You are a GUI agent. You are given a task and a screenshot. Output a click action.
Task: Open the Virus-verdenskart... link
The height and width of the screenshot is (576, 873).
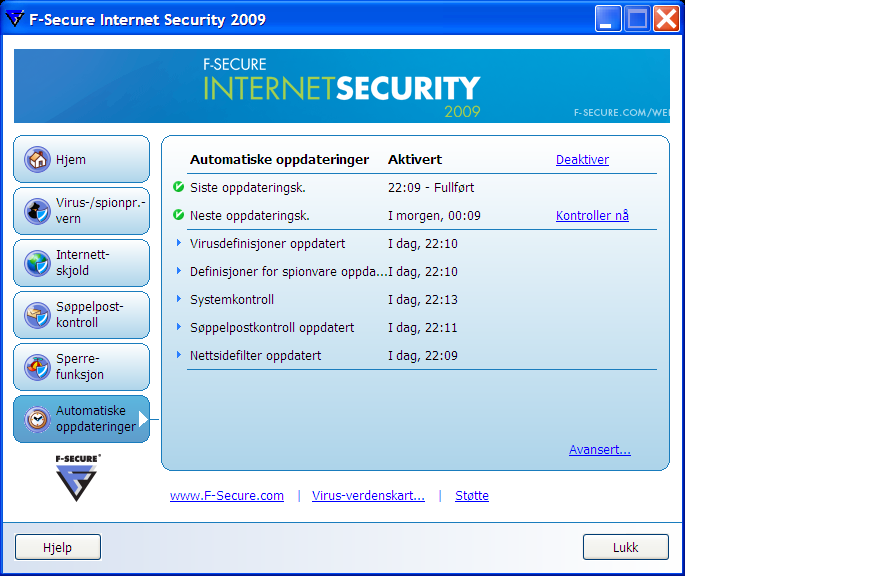click(x=368, y=496)
